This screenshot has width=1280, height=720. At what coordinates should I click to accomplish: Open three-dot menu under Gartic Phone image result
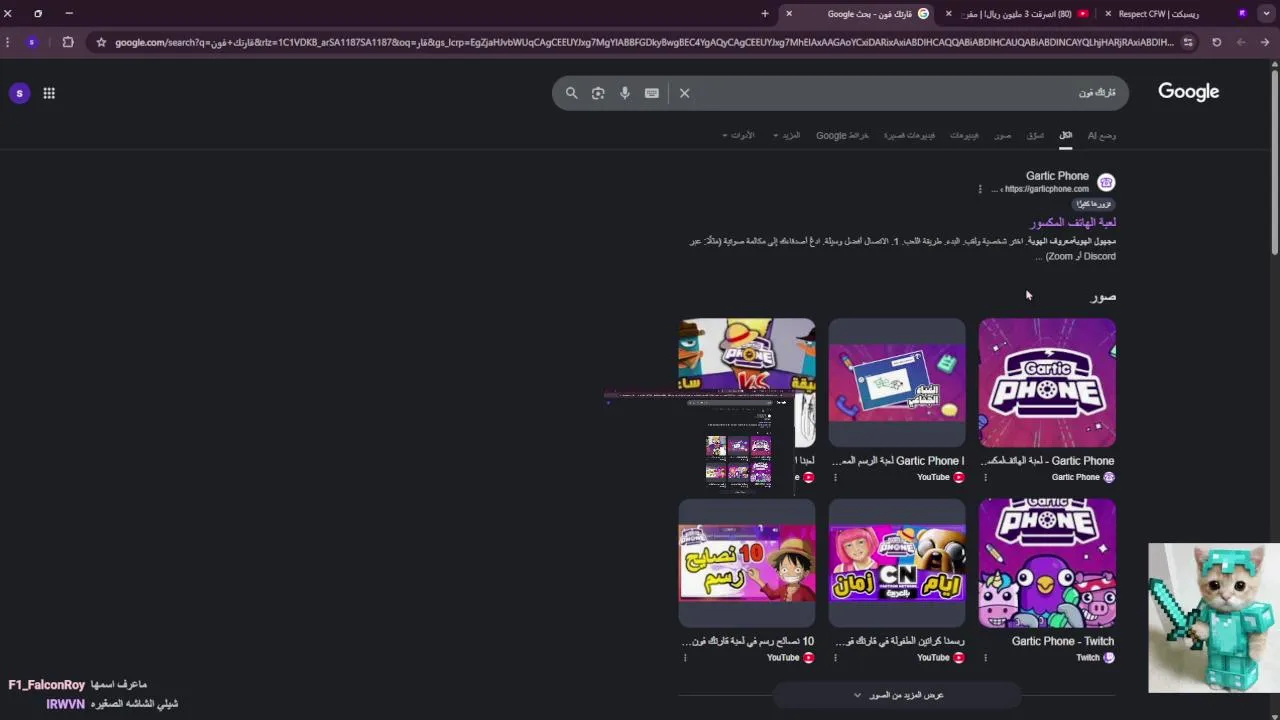[x=985, y=477]
